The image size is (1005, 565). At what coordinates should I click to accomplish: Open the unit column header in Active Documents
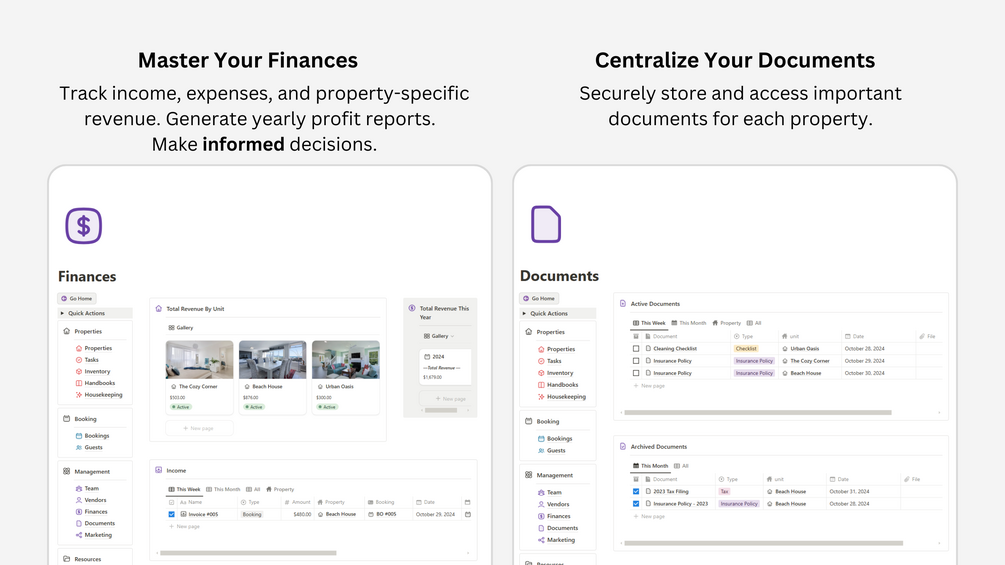[790, 336]
